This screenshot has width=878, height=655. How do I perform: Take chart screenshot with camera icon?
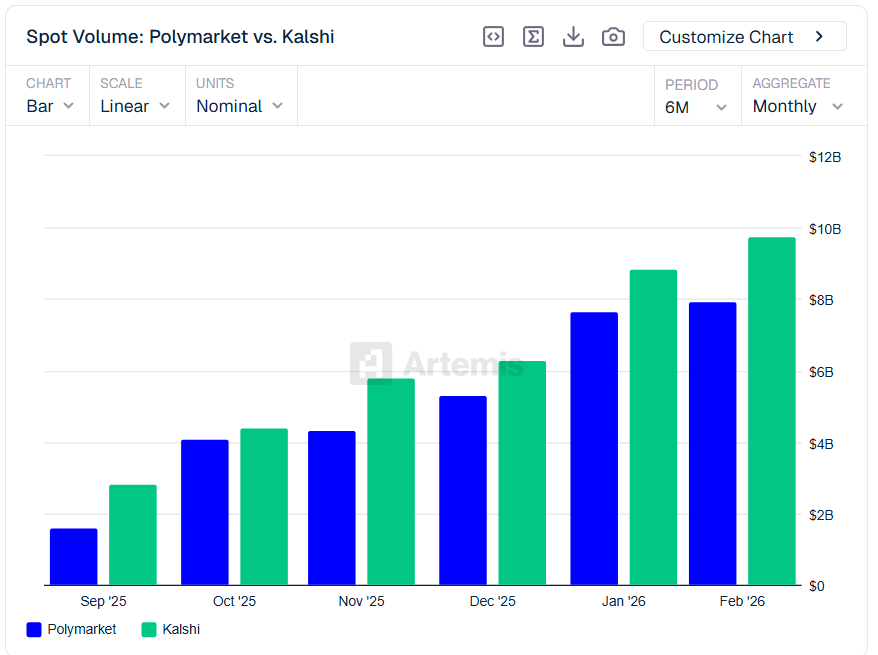coord(613,37)
